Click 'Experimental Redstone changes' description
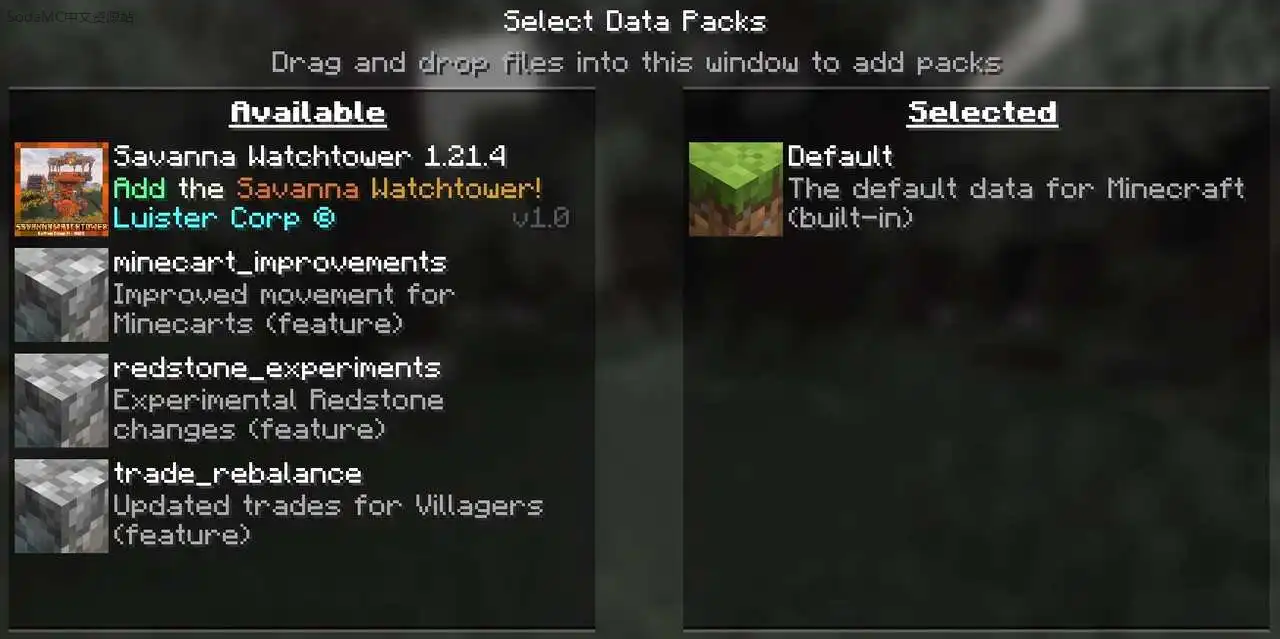The width and height of the screenshot is (1280, 639). [x=278, y=415]
